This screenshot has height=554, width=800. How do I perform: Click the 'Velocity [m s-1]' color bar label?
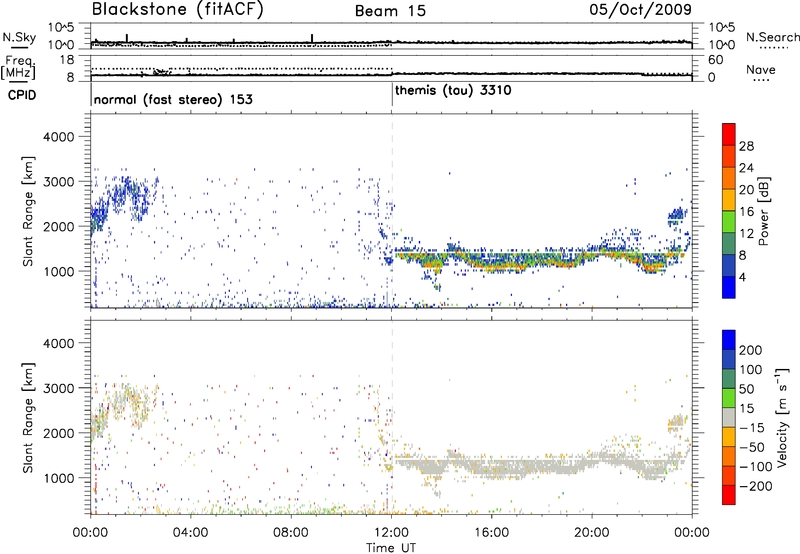tap(781, 417)
